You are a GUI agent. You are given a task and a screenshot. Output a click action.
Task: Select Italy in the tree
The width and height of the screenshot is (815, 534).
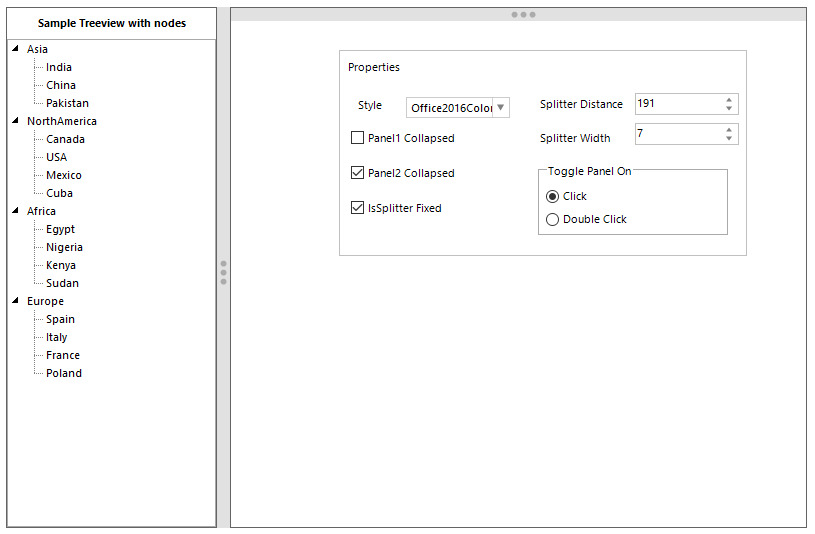(x=57, y=337)
